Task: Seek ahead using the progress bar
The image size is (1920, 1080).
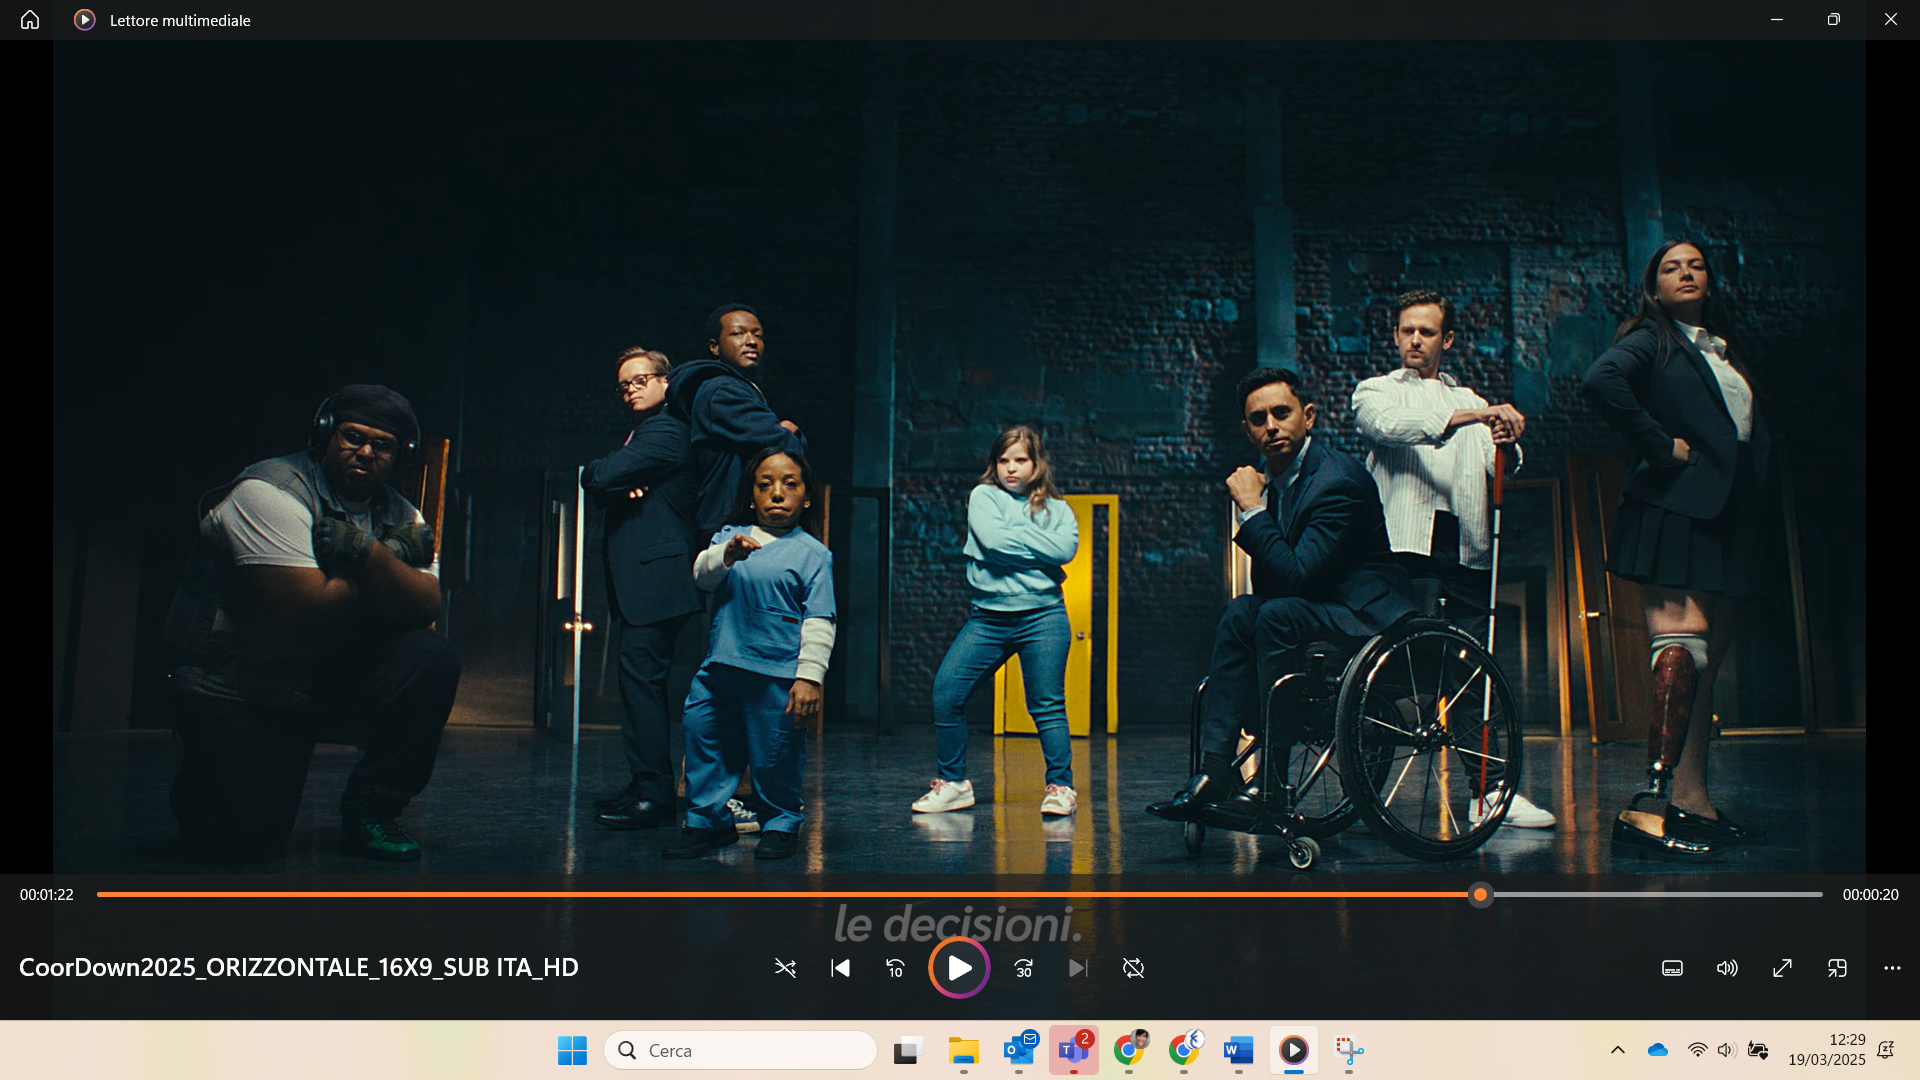Action: pos(1650,895)
